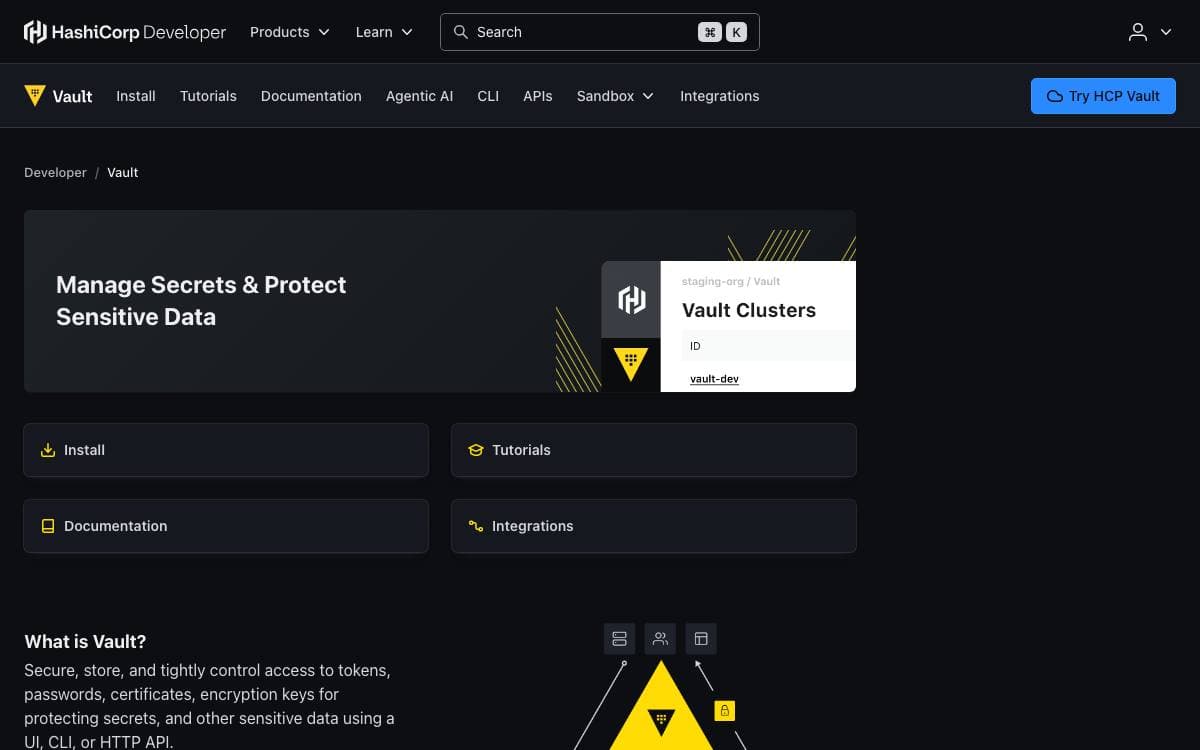This screenshot has width=1200, height=750.
Task: Go to Developer breadcrumb link
Action: (55, 172)
